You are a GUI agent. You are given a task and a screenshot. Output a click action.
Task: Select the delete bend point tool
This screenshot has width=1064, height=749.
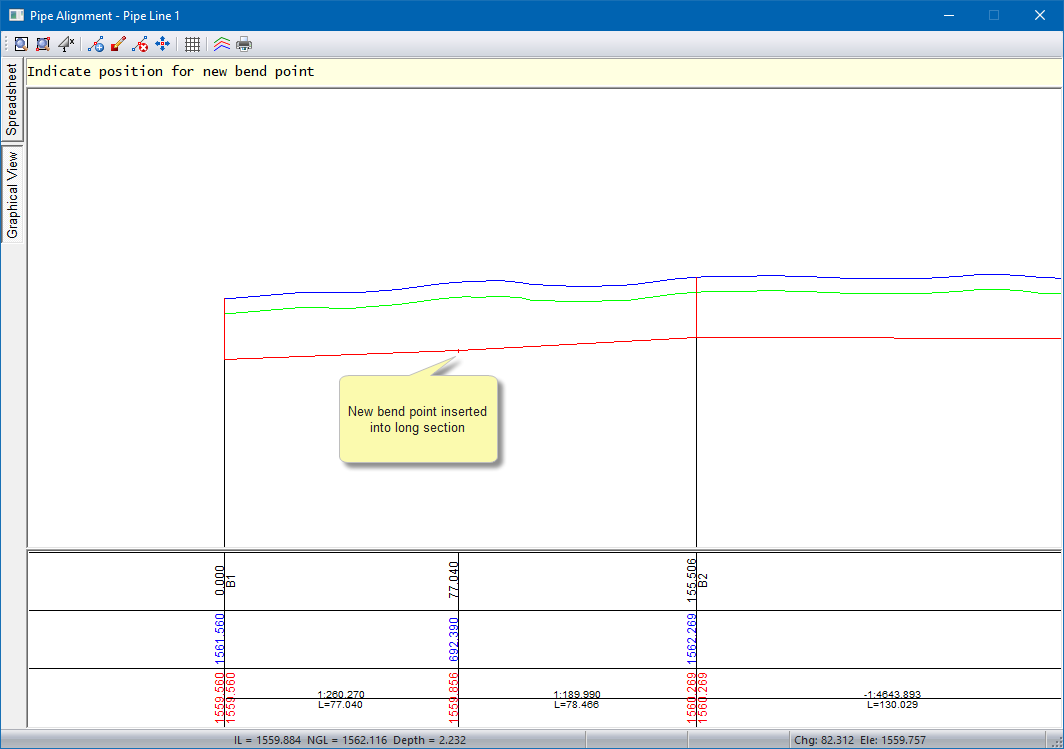pos(140,44)
